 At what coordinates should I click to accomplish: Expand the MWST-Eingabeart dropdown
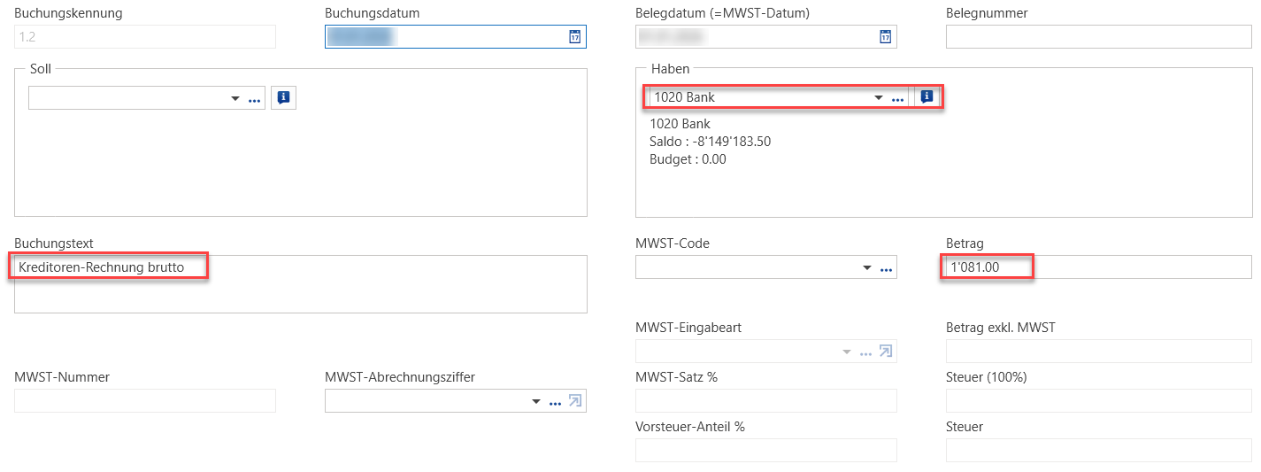pyautogui.click(x=847, y=351)
